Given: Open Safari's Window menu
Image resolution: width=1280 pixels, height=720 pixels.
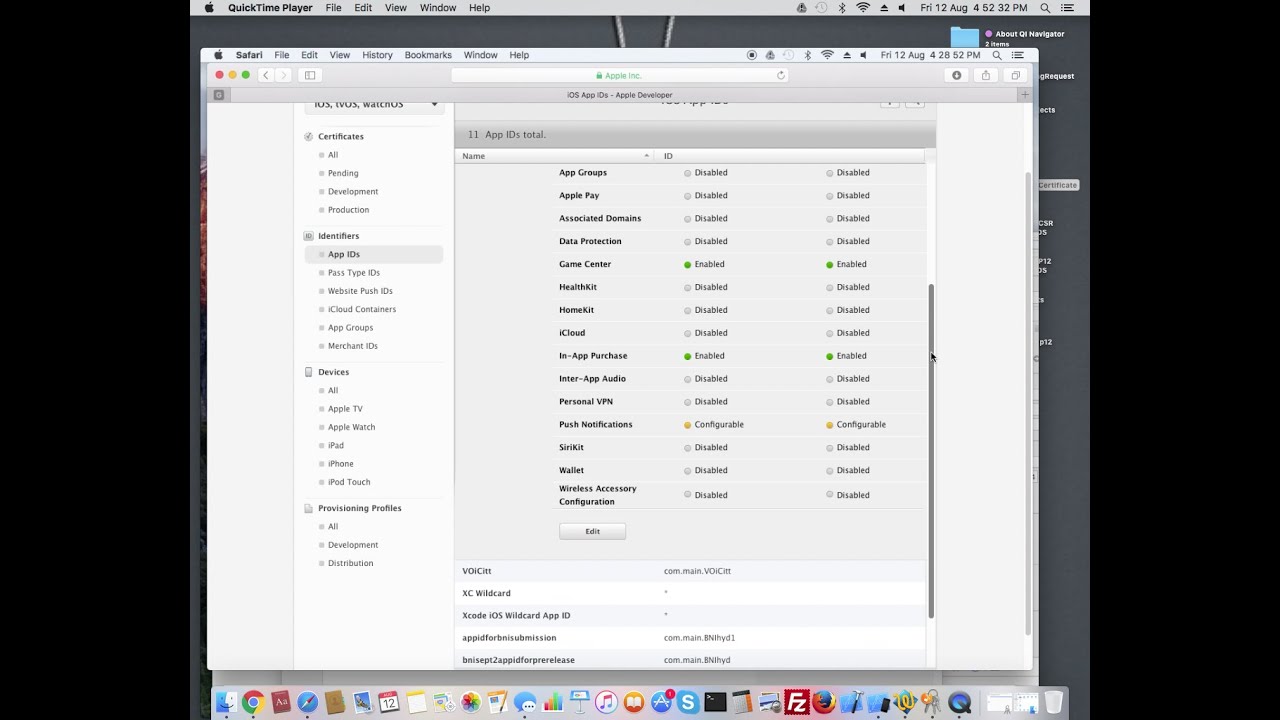Looking at the screenshot, I should coord(480,55).
